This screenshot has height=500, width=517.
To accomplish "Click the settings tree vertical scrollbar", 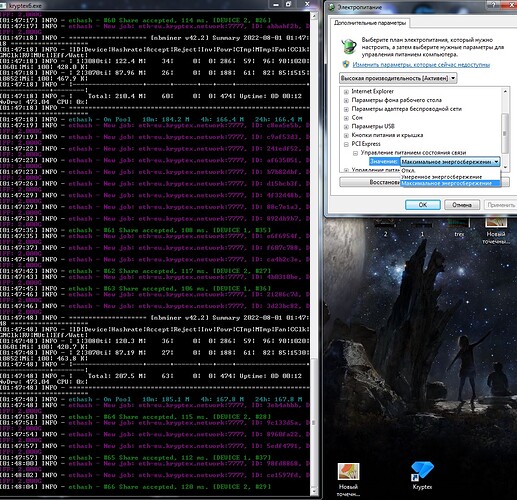I will click(505, 129).
